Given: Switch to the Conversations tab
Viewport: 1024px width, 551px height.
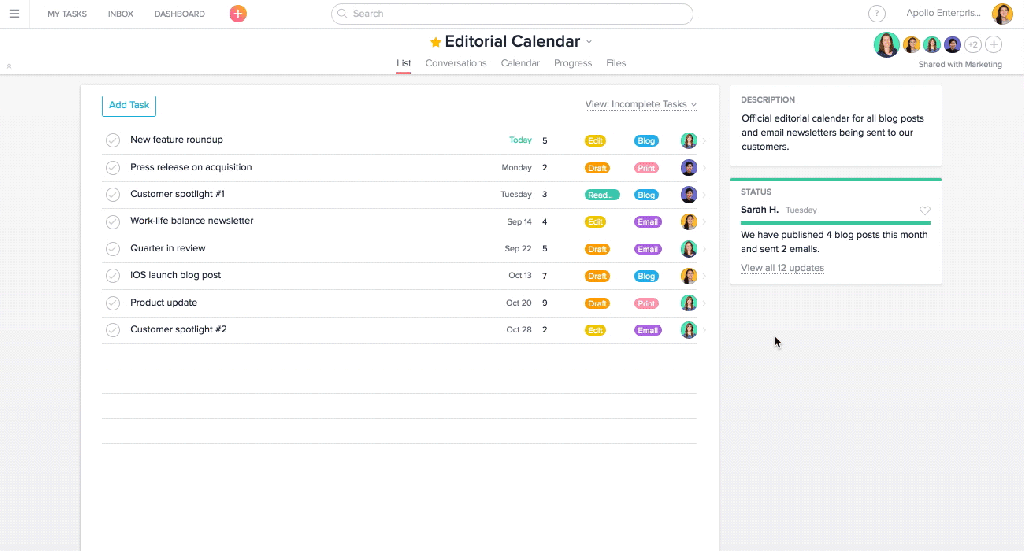Looking at the screenshot, I should 455,63.
